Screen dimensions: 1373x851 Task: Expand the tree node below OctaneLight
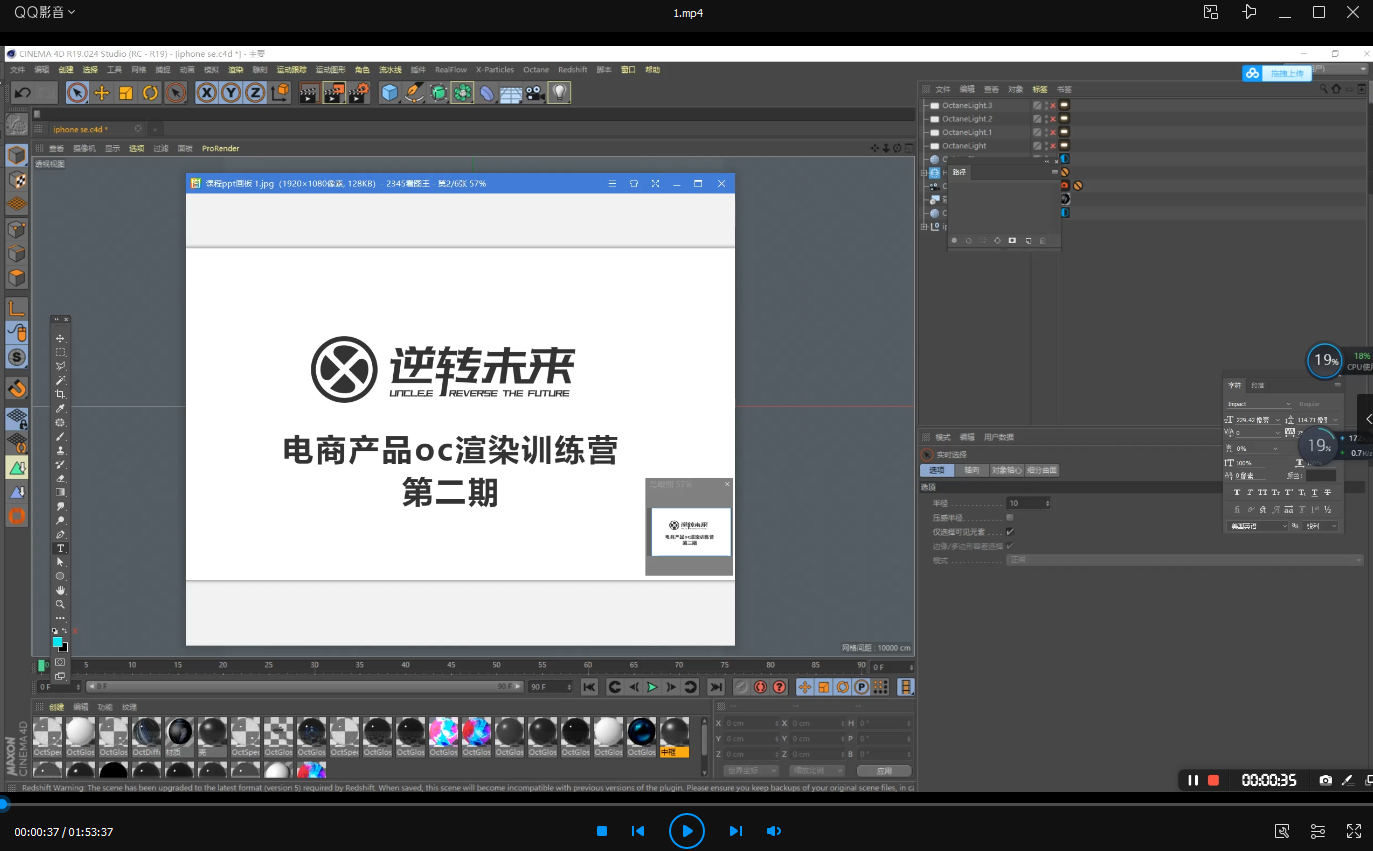click(x=924, y=173)
